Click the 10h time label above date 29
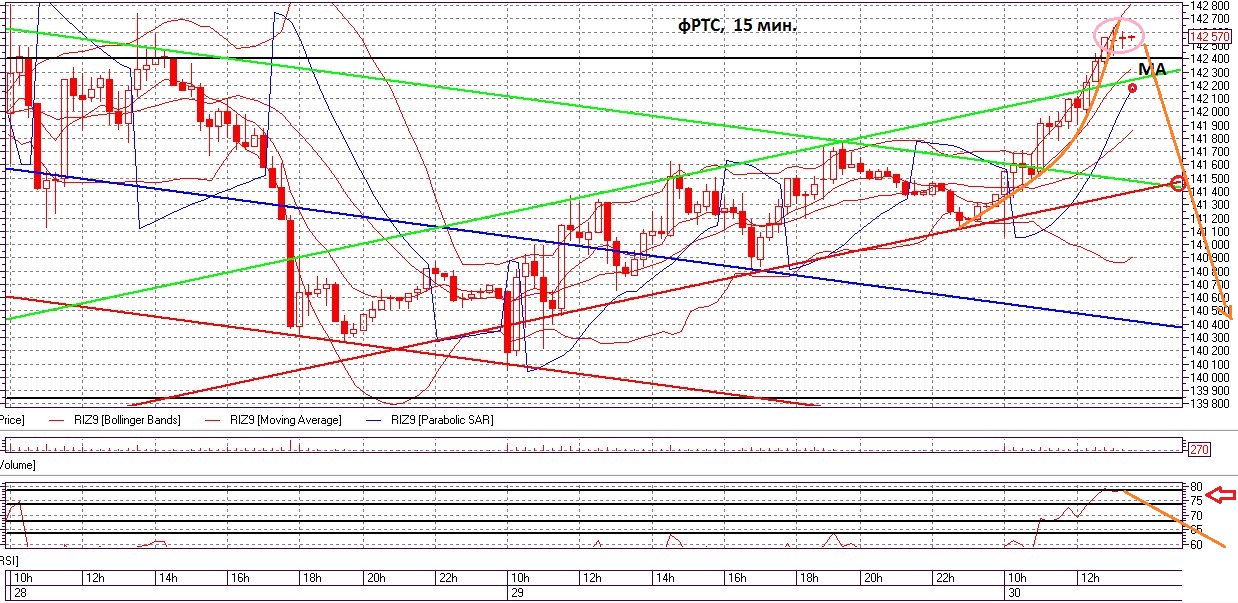The image size is (1238, 603). point(518,579)
